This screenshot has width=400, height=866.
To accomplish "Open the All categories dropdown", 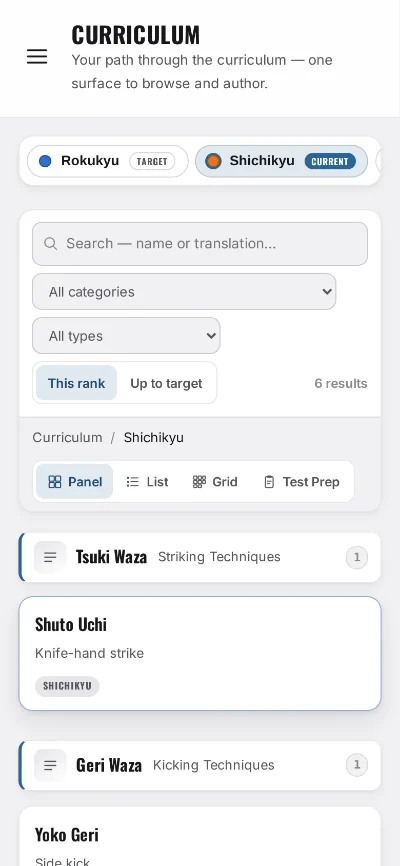I will tap(184, 292).
